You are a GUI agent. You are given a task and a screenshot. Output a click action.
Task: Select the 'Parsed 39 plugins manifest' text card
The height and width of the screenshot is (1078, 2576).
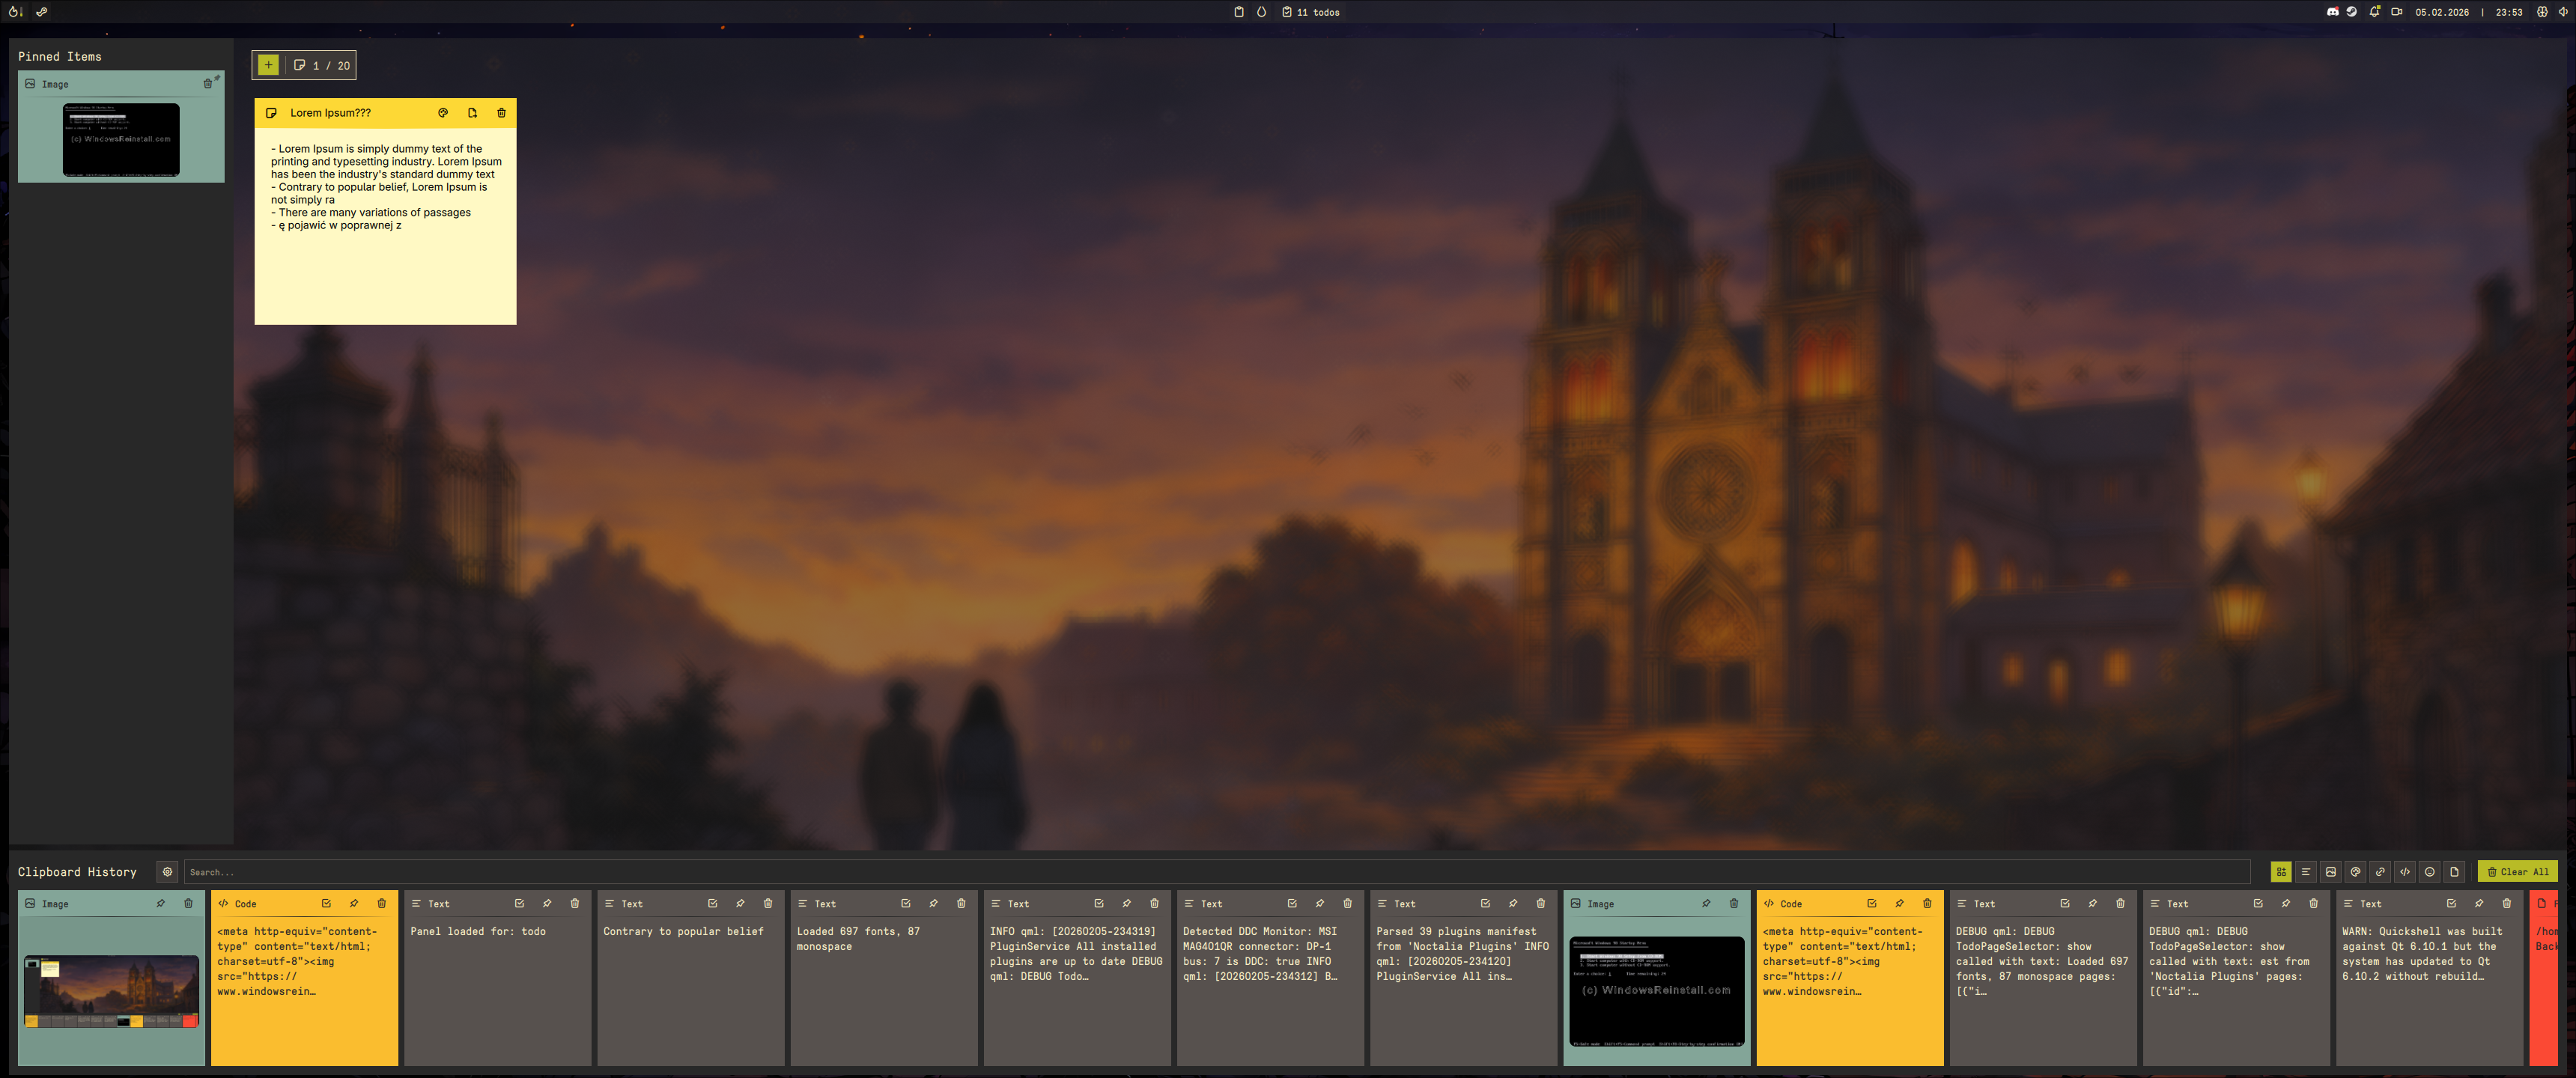pos(1463,977)
